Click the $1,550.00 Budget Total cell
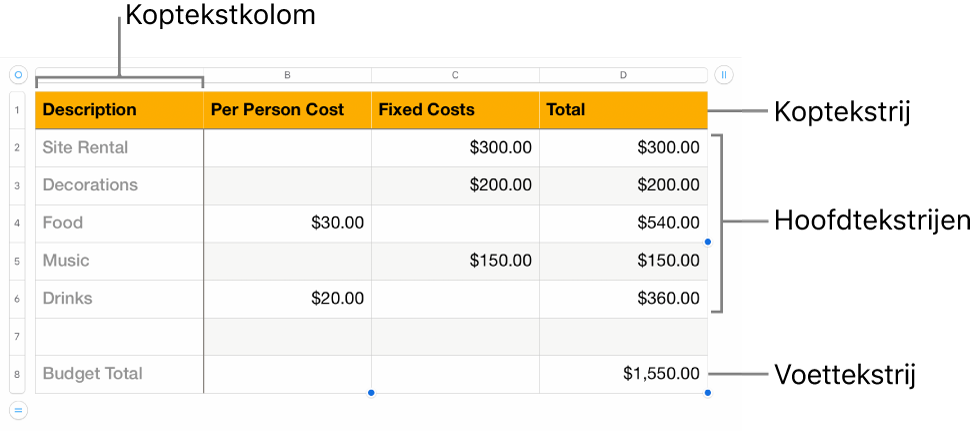The height and width of the screenshot is (431, 979). (x=623, y=374)
